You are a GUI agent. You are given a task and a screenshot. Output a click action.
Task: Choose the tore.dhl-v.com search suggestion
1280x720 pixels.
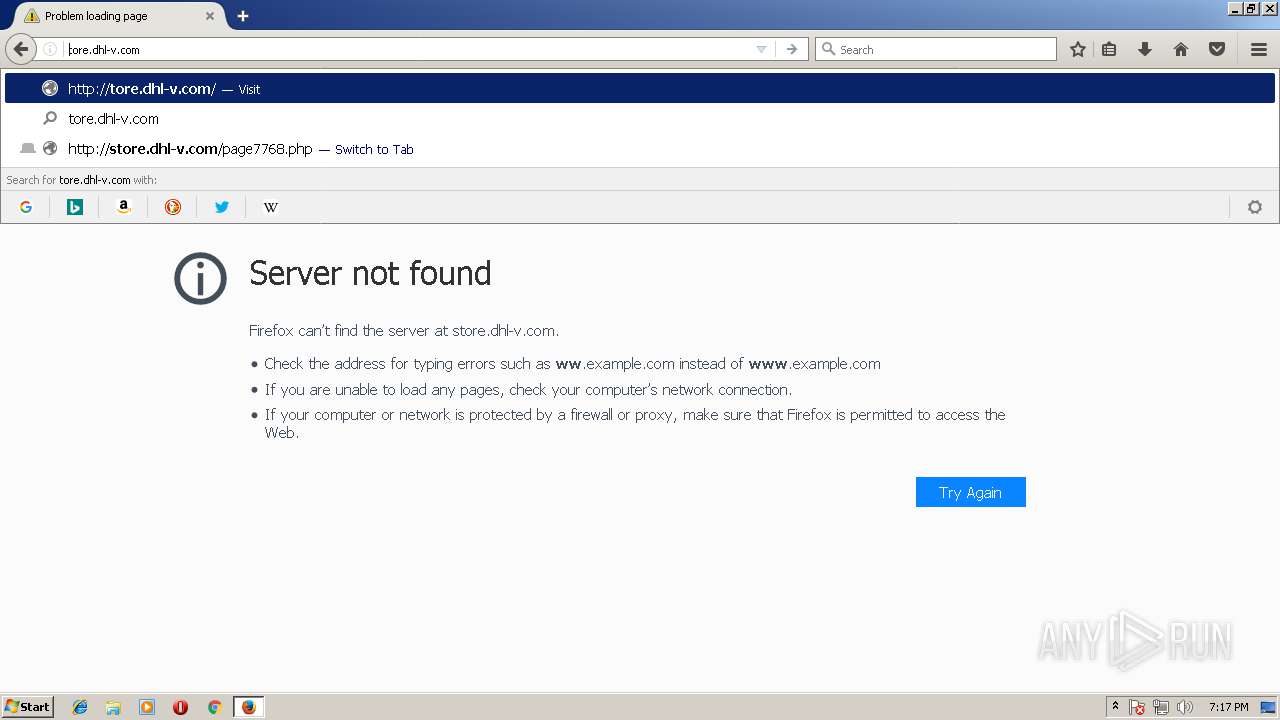pos(640,118)
